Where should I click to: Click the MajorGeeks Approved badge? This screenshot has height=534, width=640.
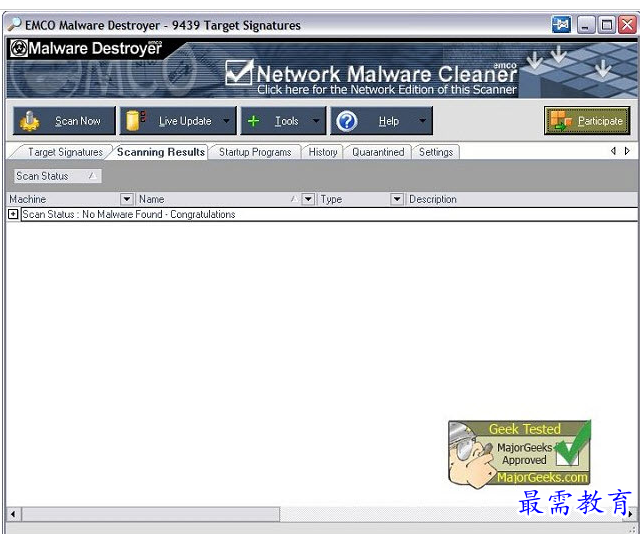[x=519, y=454]
